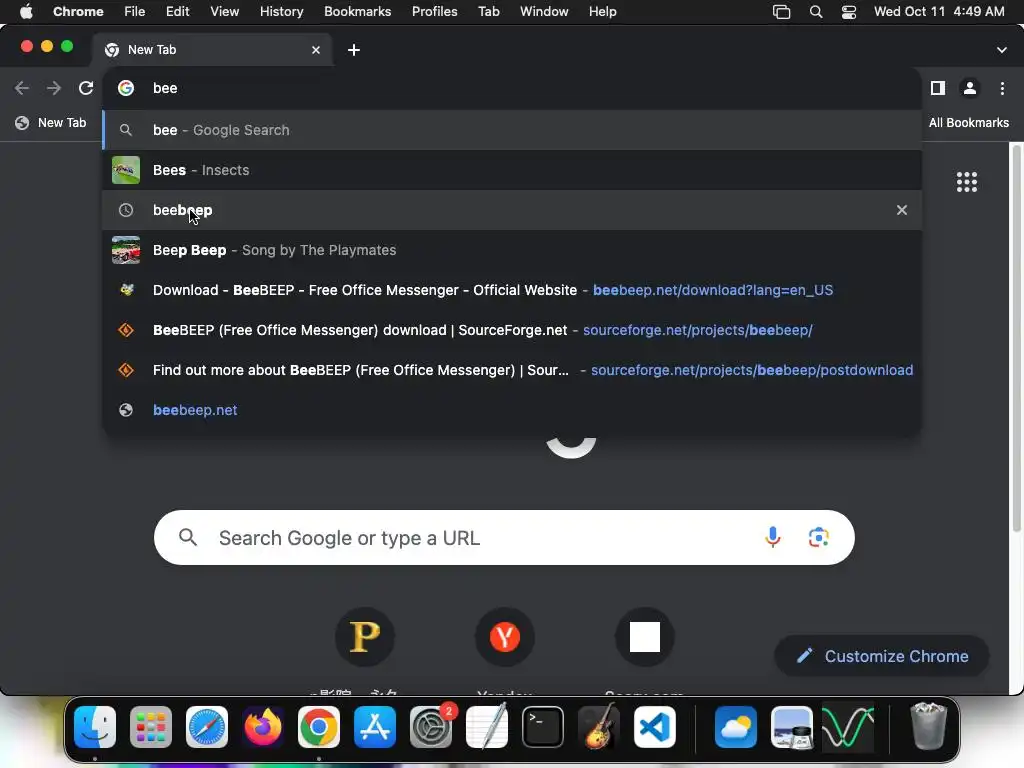Open the green wave app in dock
Viewport: 1024px width, 768px height.
(x=848, y=727)
